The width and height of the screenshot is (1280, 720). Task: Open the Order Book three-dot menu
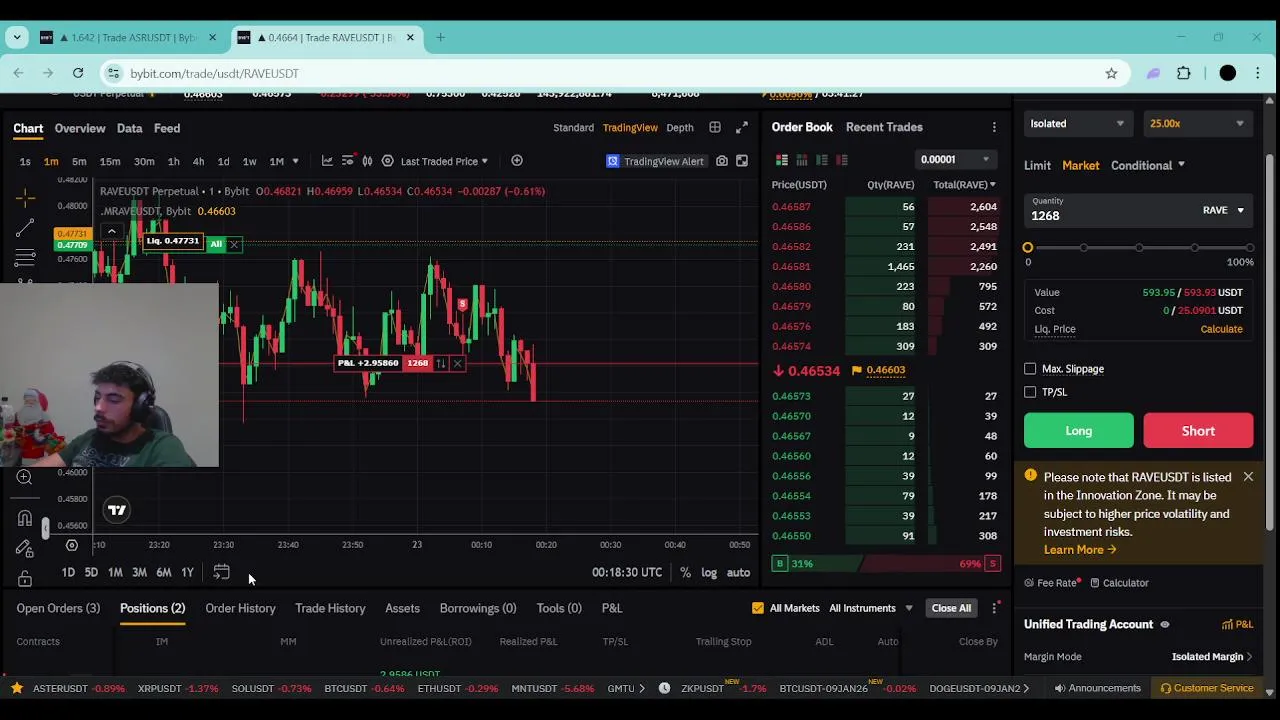994,128
